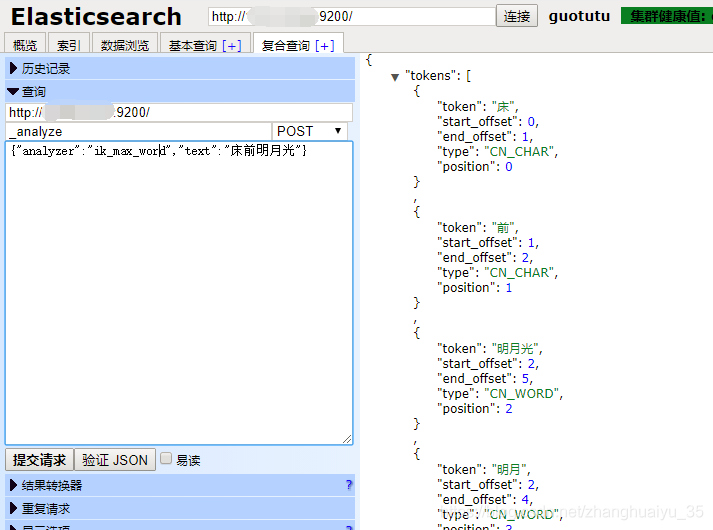Enable the 易读 pretty checkbox
This screenshot has width=713, height=530.
(166, 458)
